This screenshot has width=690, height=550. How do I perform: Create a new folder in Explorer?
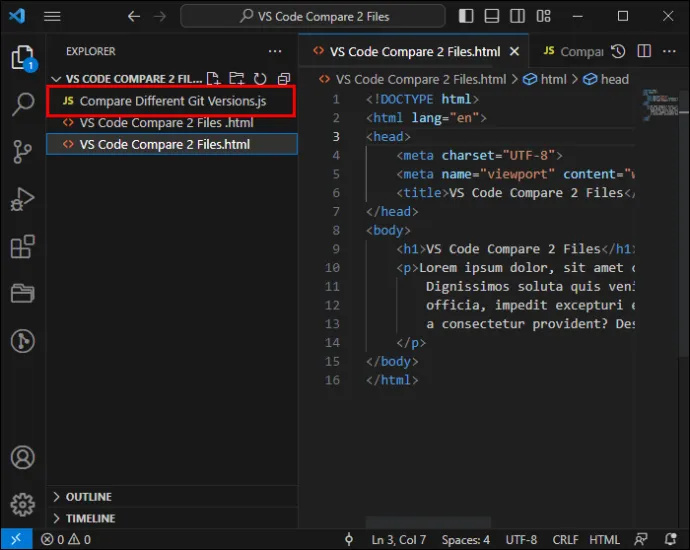coord(237,79)
